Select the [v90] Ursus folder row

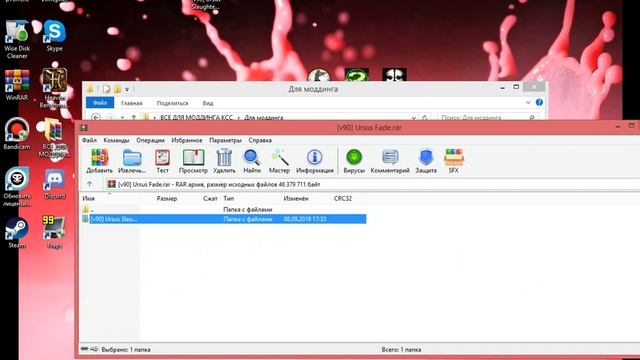point(224,219)
